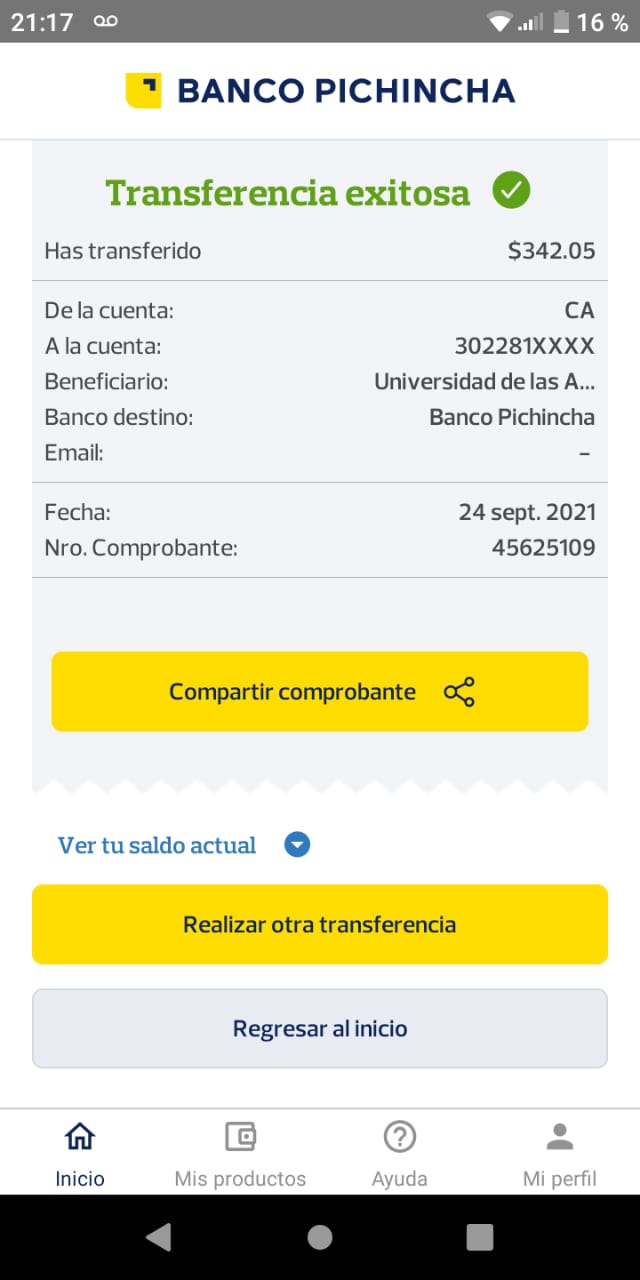Expand the saldo actual blue arrow

click(x=297, y=845)
